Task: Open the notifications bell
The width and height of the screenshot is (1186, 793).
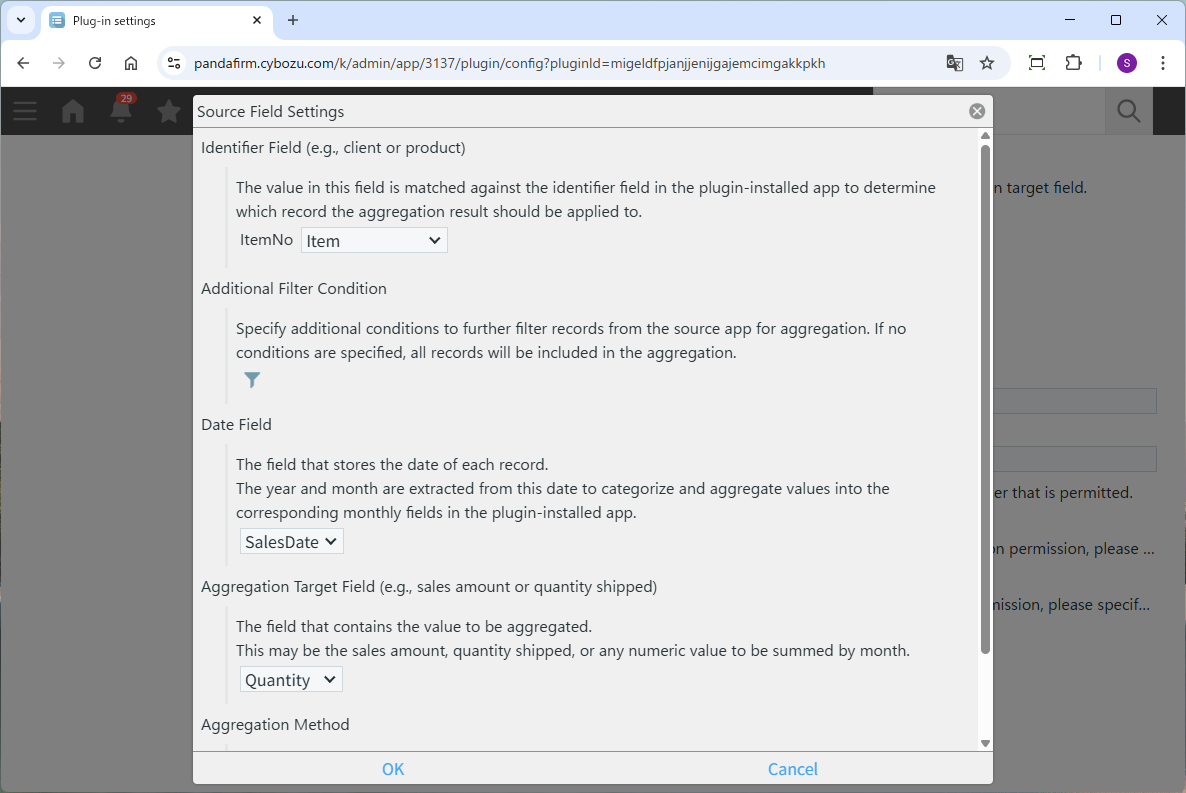Action: pyautogui.click(x=121, y=111)
